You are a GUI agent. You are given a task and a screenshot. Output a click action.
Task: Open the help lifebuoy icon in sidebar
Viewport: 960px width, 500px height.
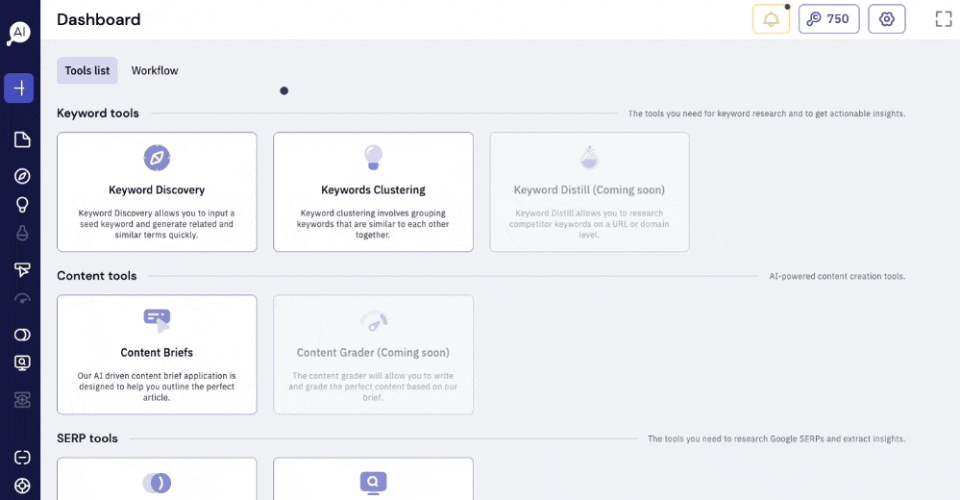[x=22, y=486]
